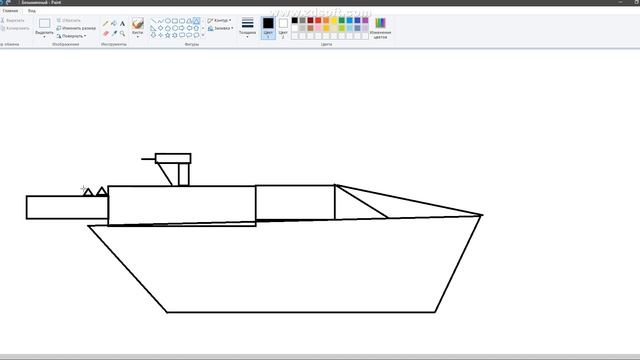Pick the orange palette swatch
The height and width of the screenshot is (360, 640).
click(326, 20)
